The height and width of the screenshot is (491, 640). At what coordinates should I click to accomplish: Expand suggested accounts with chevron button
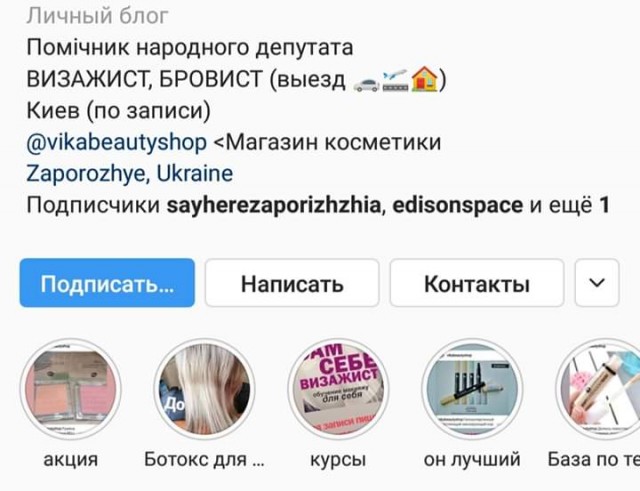[x=597, y=282]
